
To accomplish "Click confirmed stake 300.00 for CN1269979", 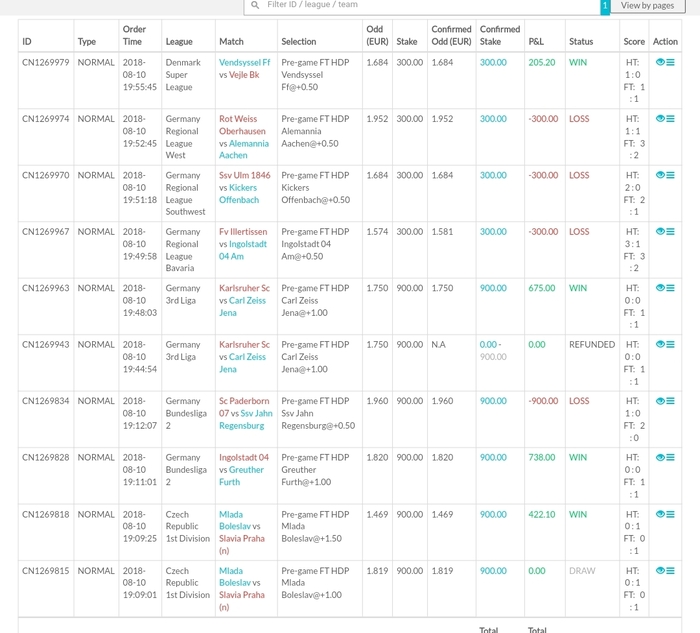I will 493,62.
